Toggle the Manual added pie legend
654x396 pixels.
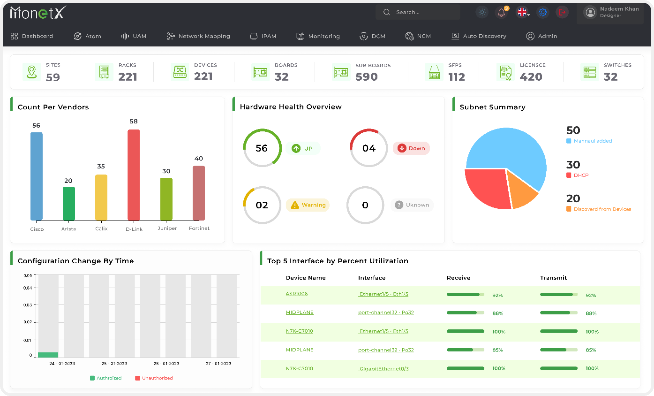(589, 141)
